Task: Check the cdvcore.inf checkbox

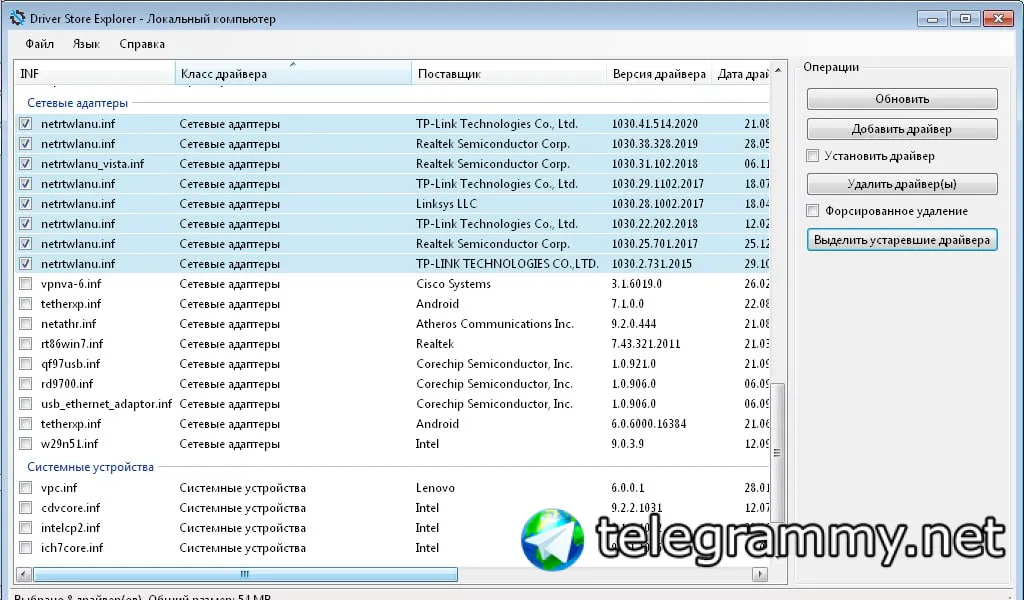Action: click(x=25, y=508)
